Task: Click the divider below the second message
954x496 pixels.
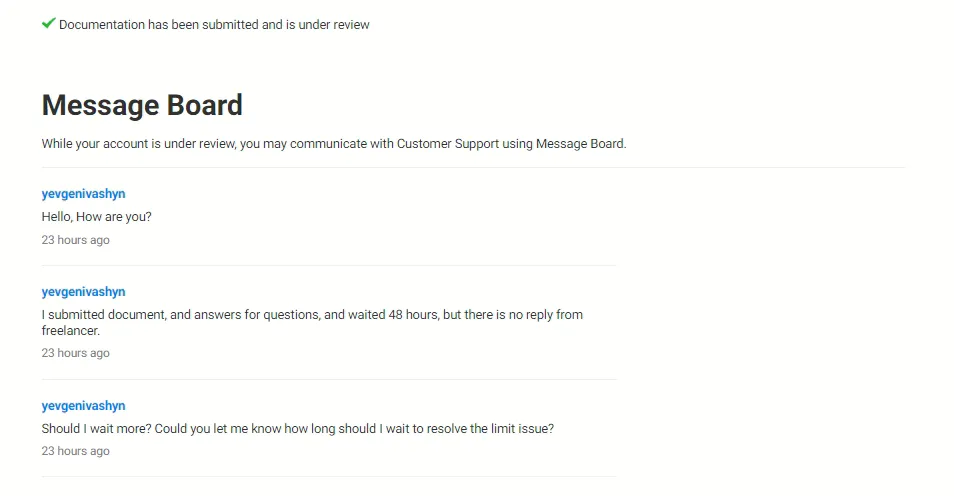Action: click(328, 380)
